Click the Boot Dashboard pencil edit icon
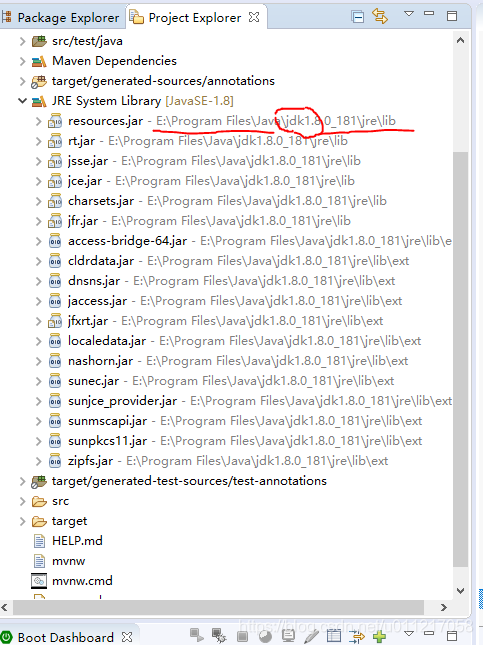 pos(311,636)
